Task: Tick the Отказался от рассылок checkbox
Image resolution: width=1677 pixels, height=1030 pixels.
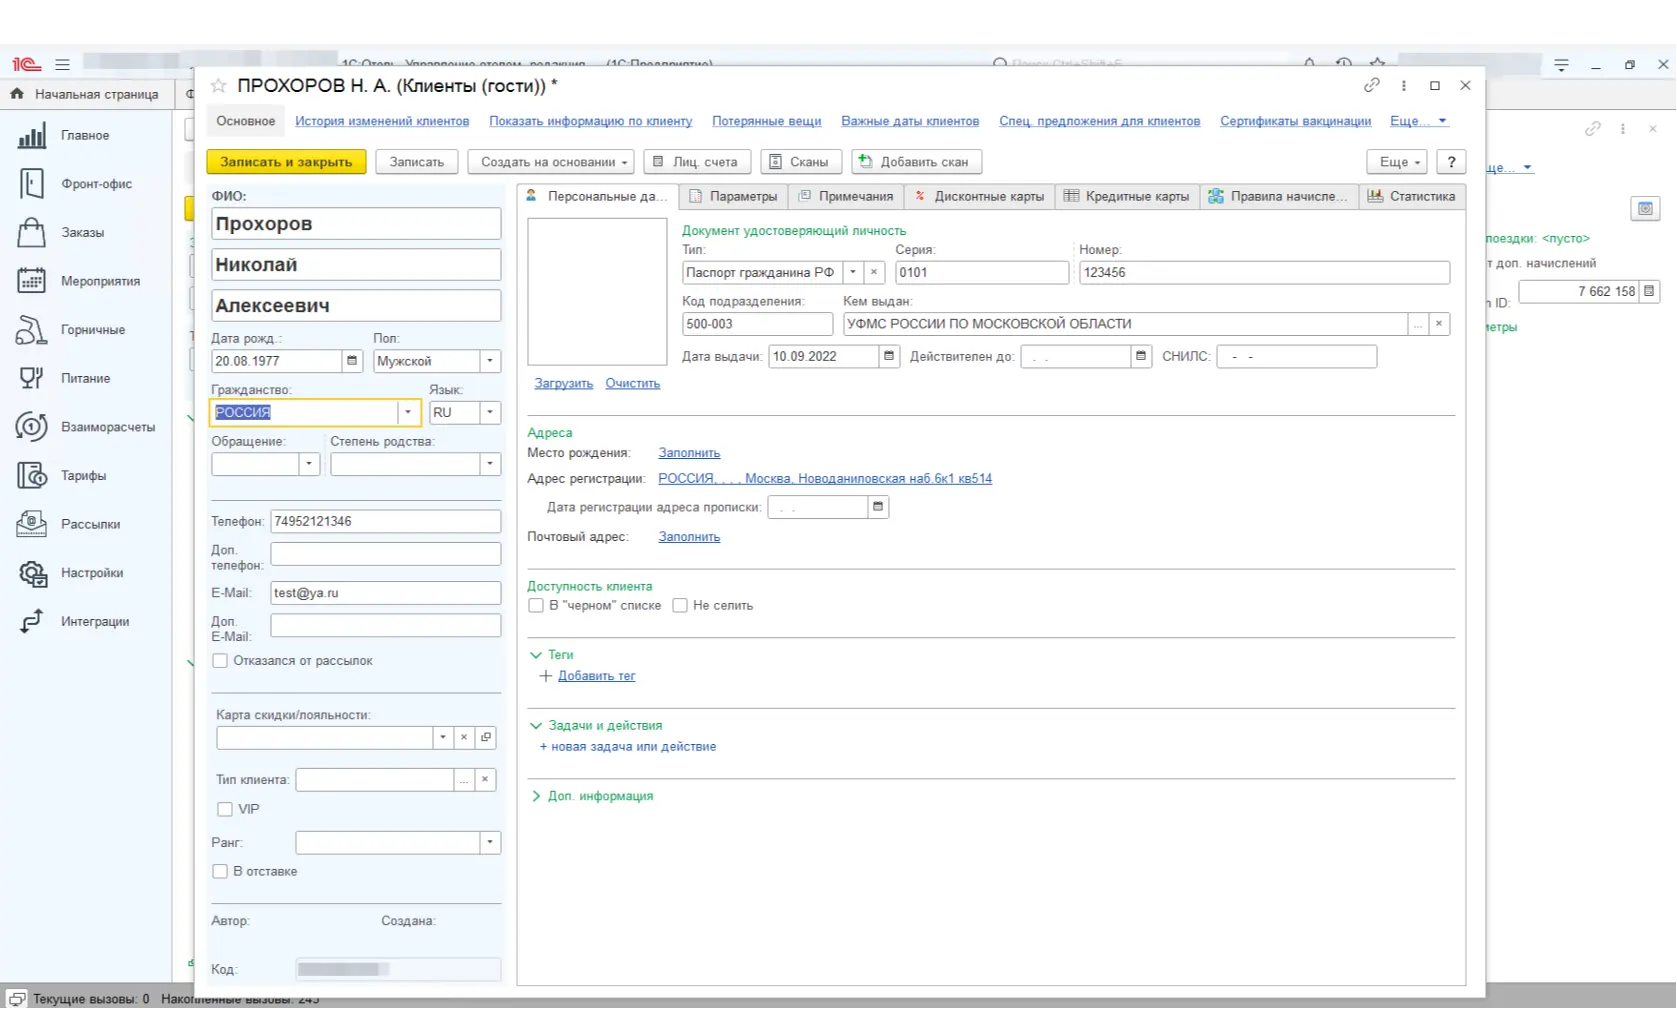Action: point(220,661)
